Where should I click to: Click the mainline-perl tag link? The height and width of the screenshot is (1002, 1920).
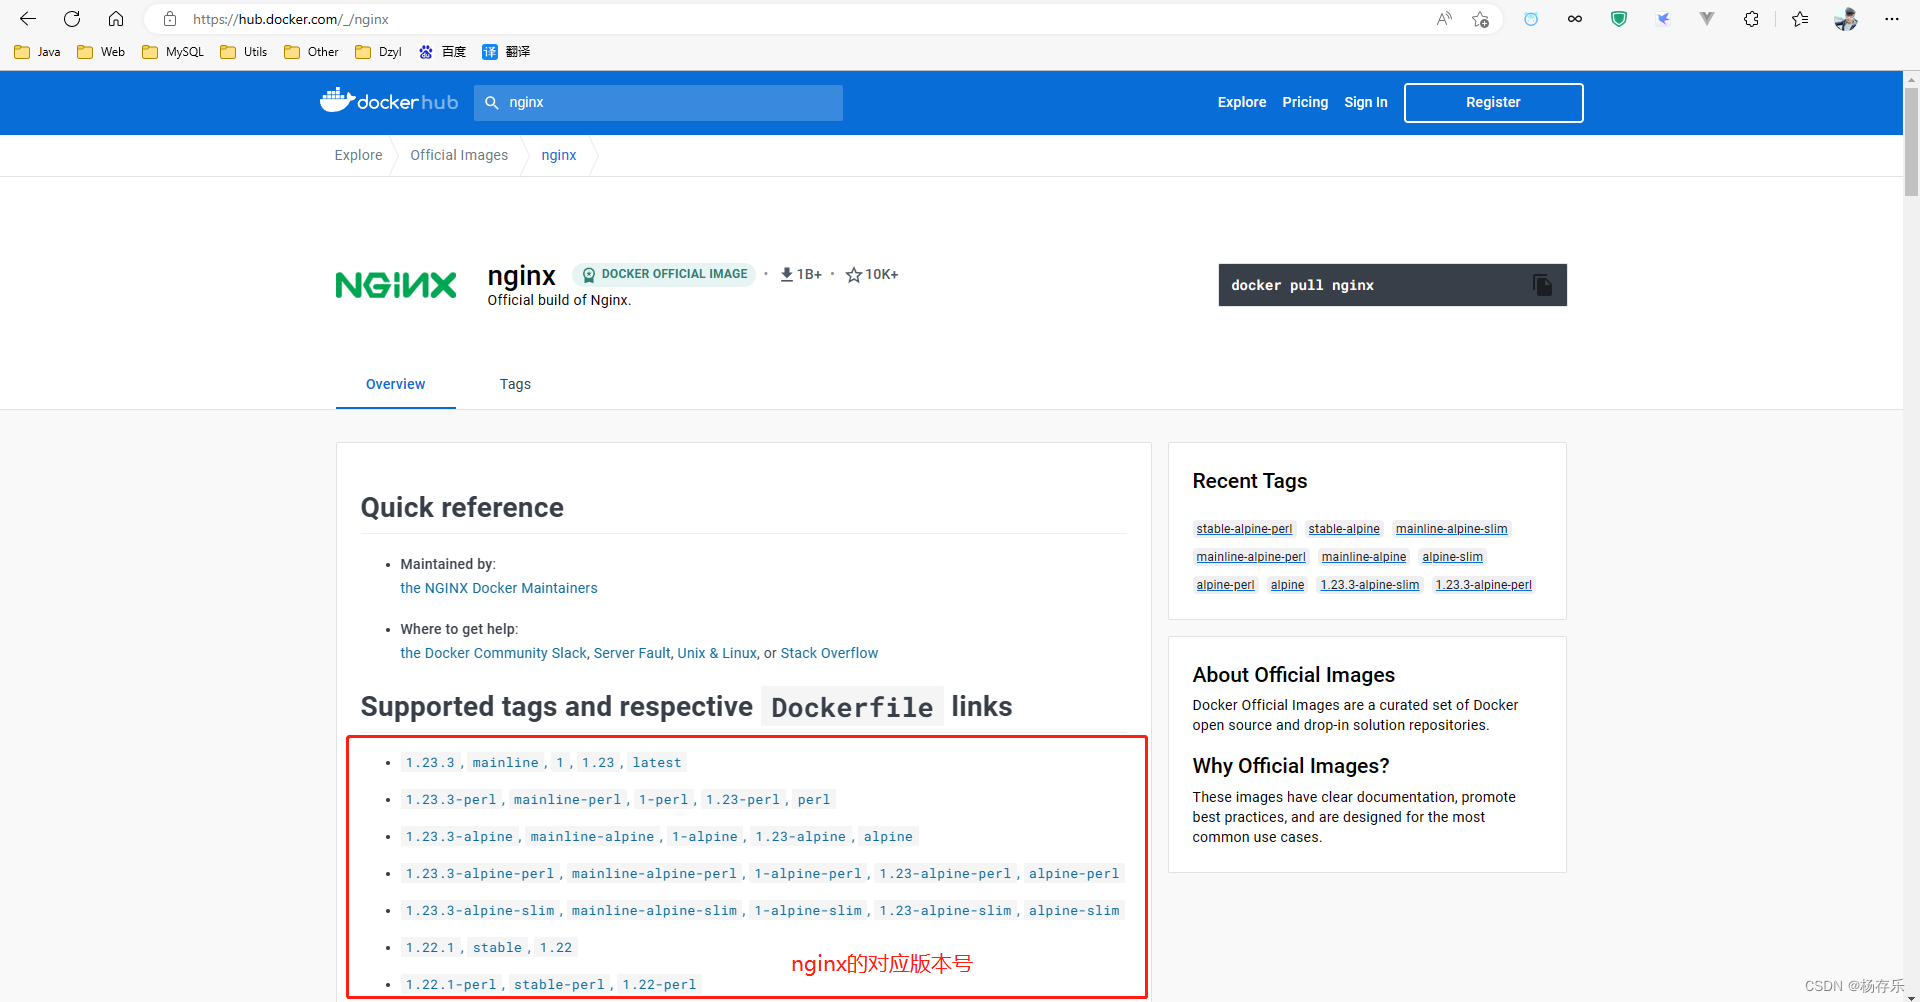[x=567, y=799]
